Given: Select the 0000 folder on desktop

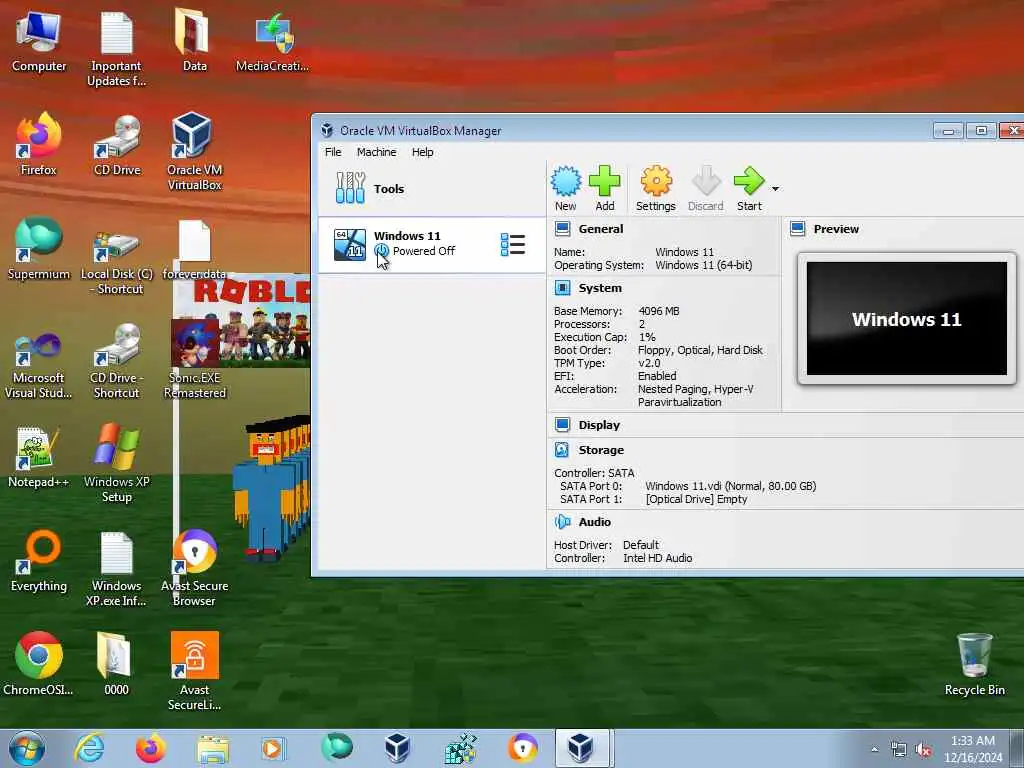Looking at the screenshot, I should tap(116, 664).
